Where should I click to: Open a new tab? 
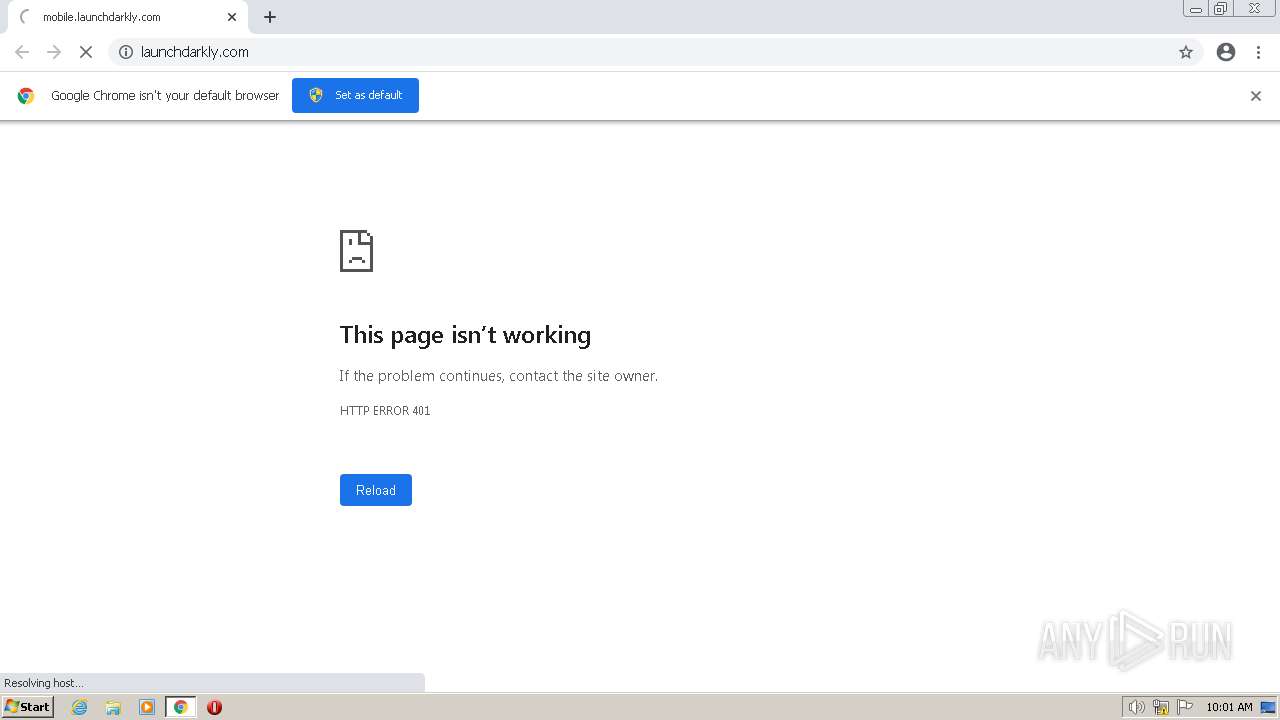pyautogui.click(x=270, y=17)
